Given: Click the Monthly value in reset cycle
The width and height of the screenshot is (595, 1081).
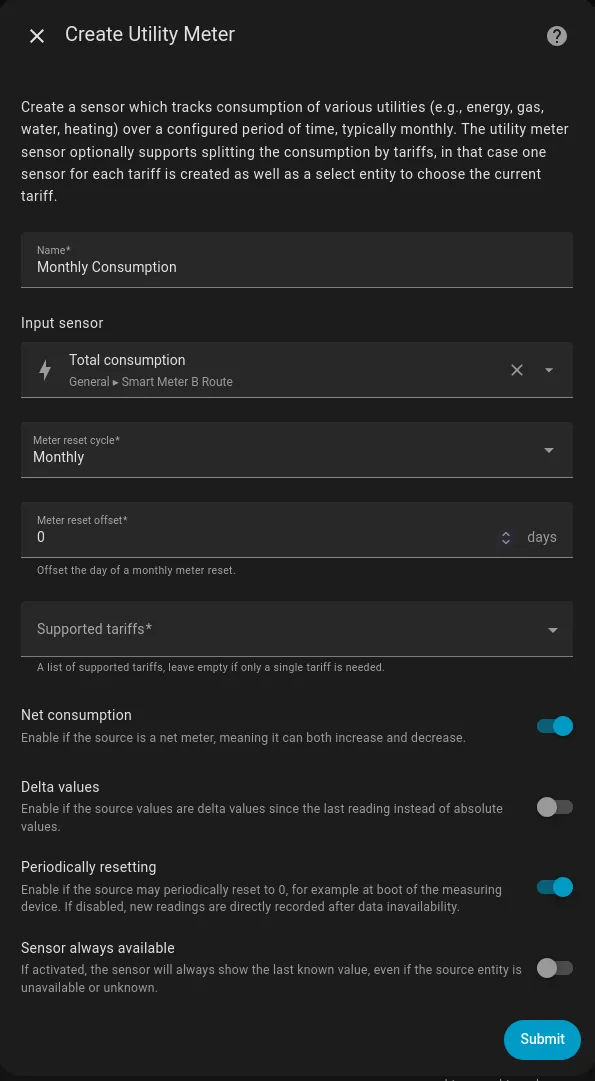Looking at the screenshot, I should 60,457.
